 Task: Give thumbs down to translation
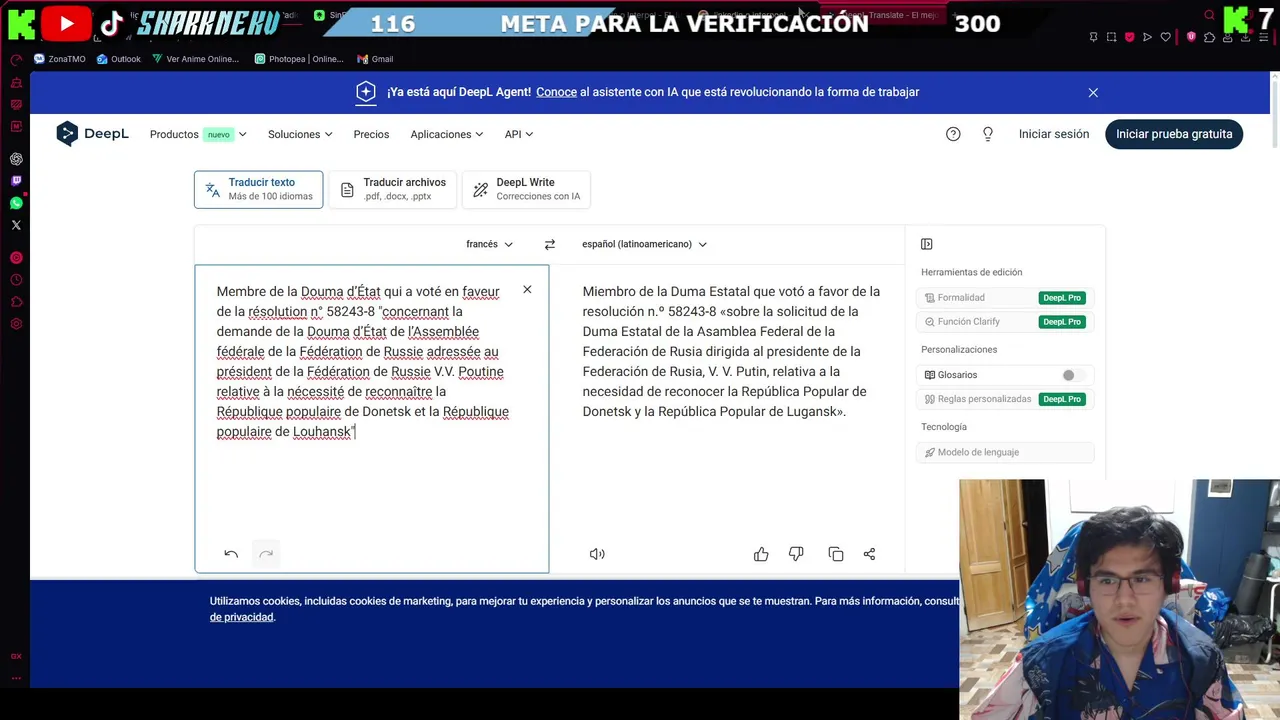tap(796, 554)
